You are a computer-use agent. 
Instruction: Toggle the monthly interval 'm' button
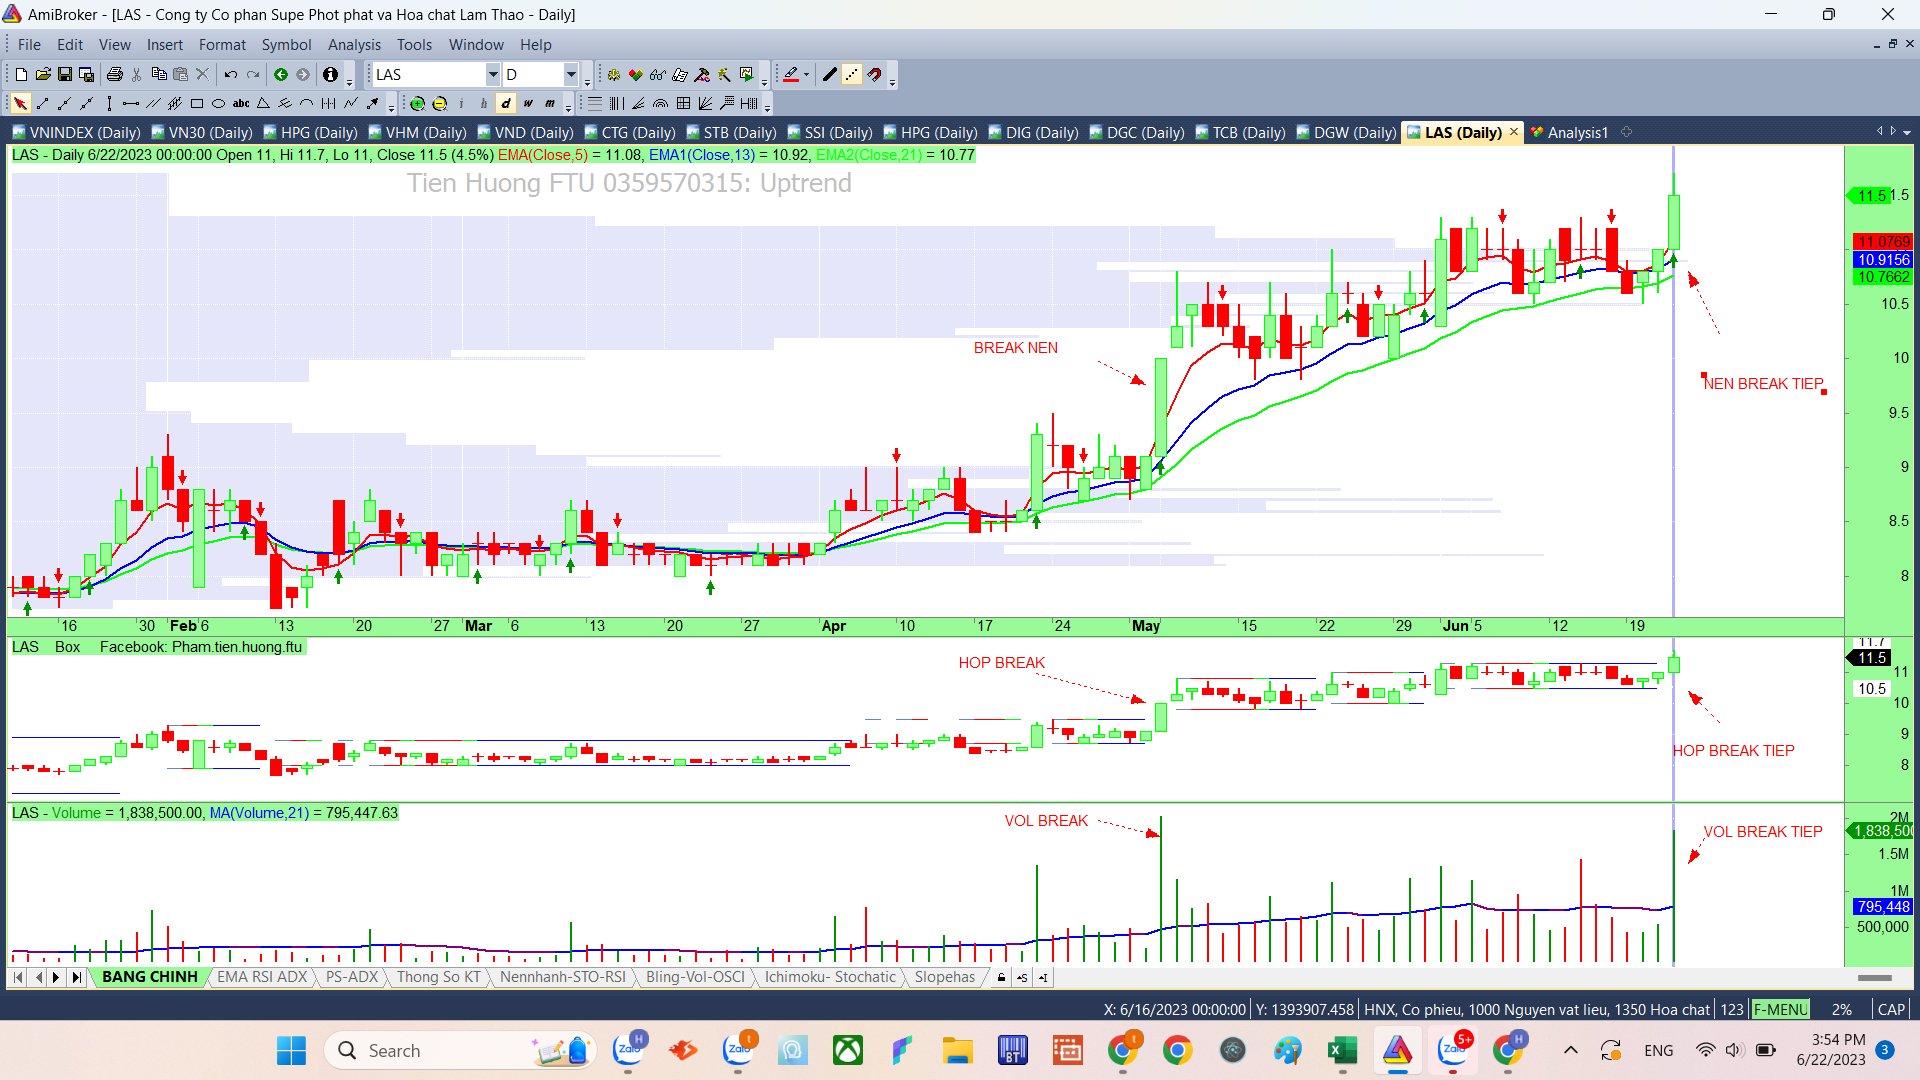click(550, 103)
